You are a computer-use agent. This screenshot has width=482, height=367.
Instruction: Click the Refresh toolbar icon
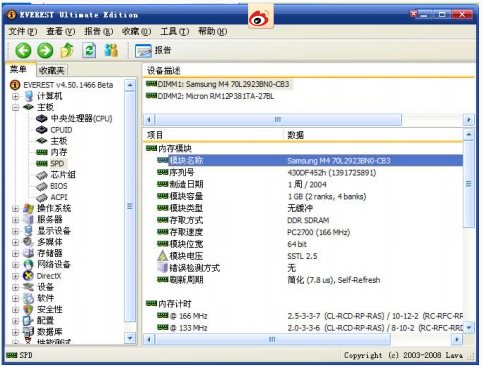coord(89,50)
